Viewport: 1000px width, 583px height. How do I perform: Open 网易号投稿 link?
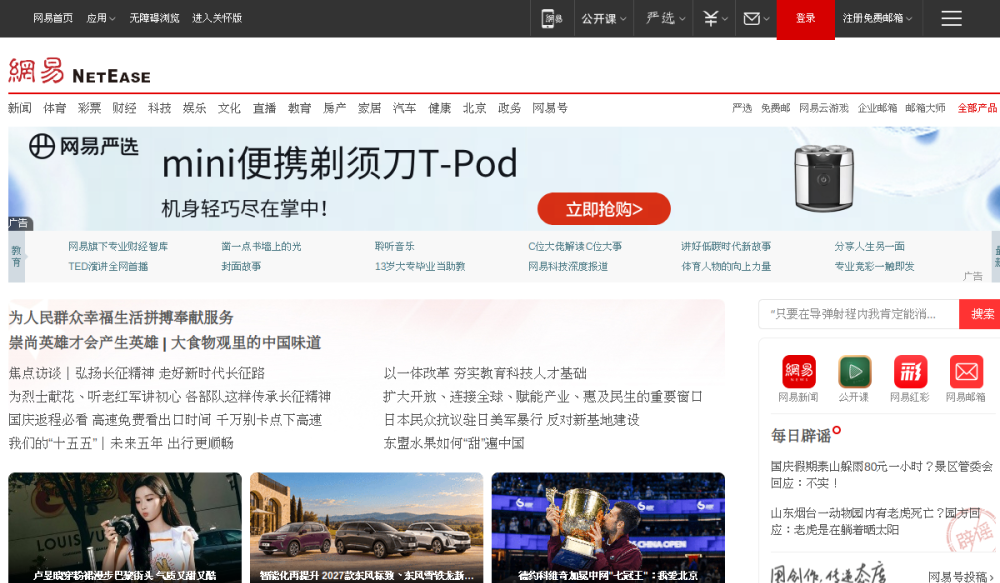[961, 577]
